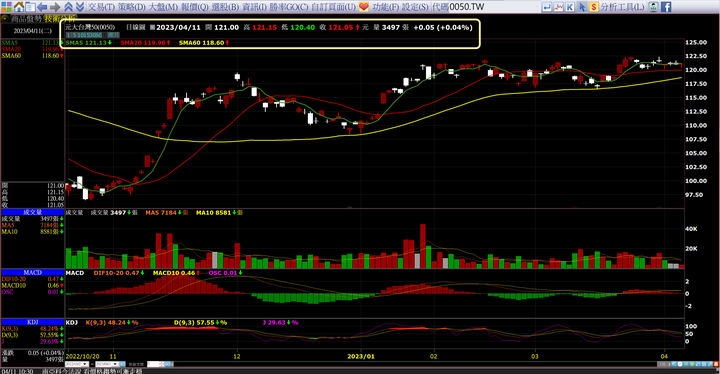Open 分析工具(L) menu
Image resolution: width=720 pixels, height=374 pixels.
[x=623, y=7]
